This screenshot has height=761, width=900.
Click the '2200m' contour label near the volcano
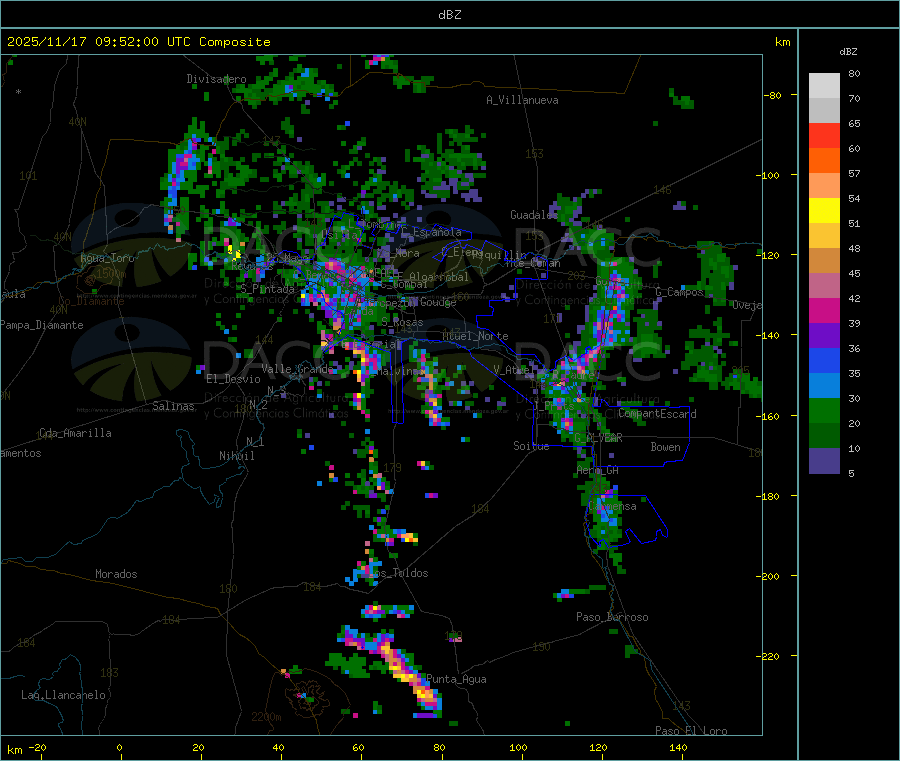point(266,717)
